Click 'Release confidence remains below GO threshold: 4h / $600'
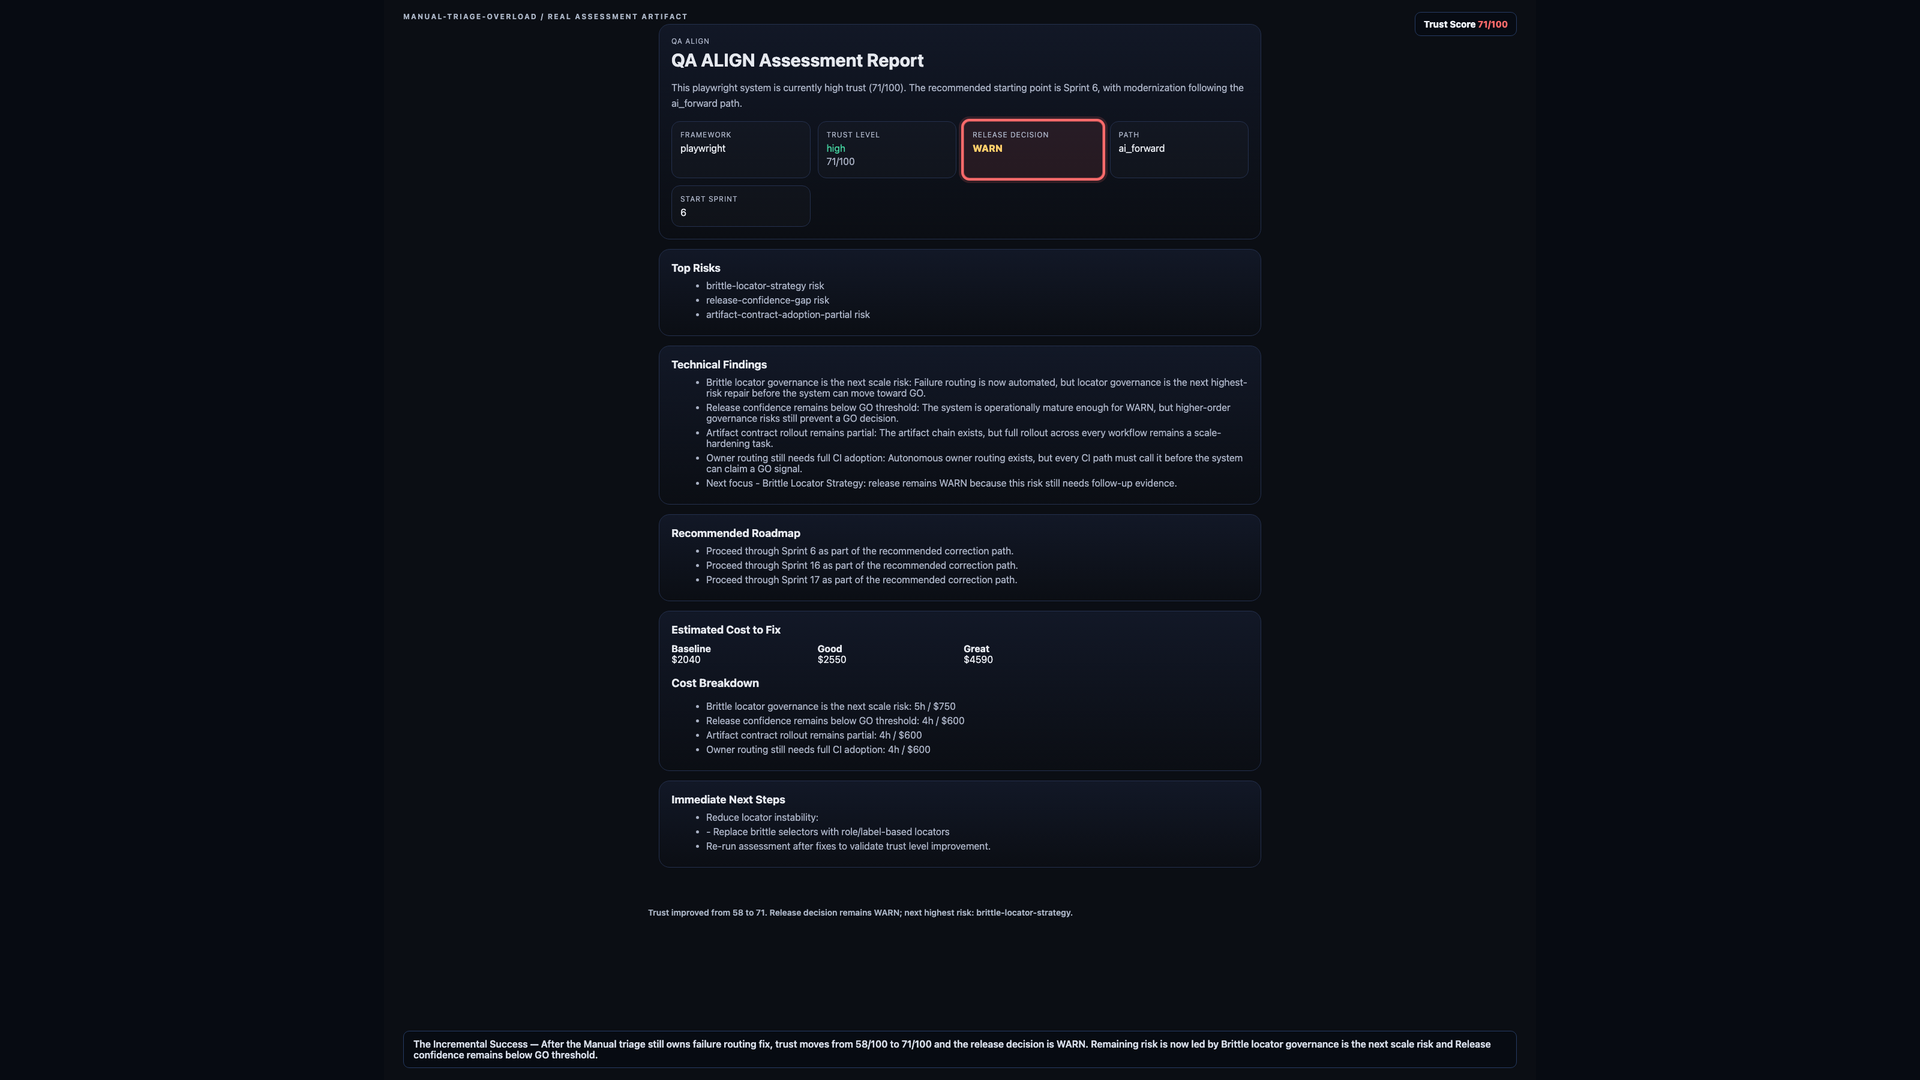Viewport: 1920px width, 1080px height. [x=835, y=721]
